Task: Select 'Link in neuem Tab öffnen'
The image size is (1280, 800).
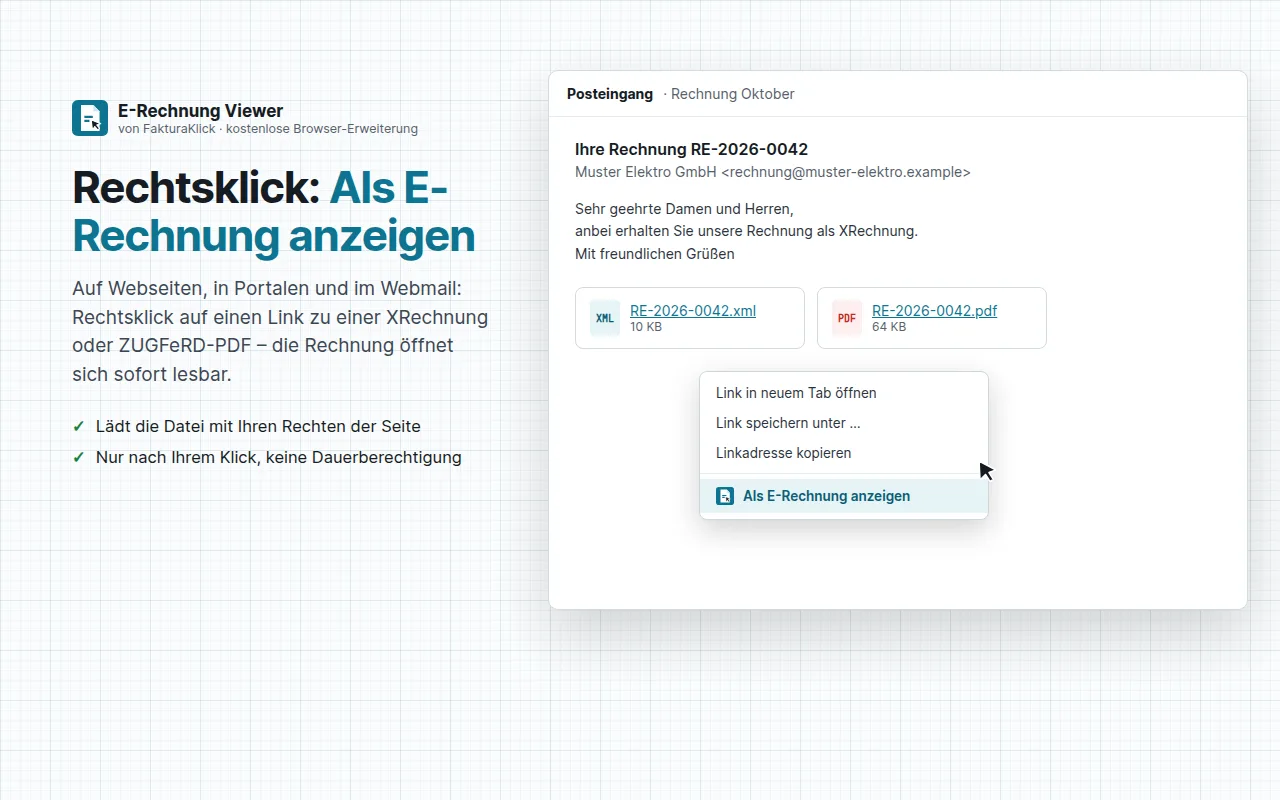Action: (x=844, y=393)
